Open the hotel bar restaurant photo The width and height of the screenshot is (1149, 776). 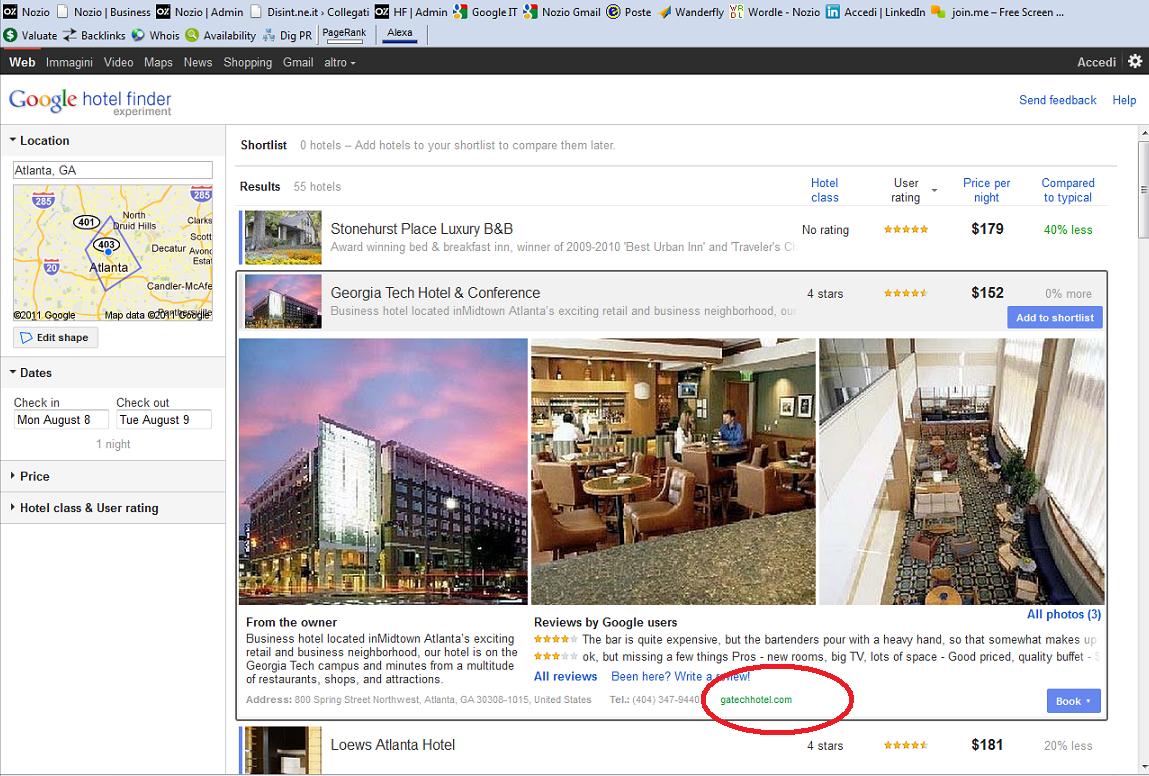[673, 471]
